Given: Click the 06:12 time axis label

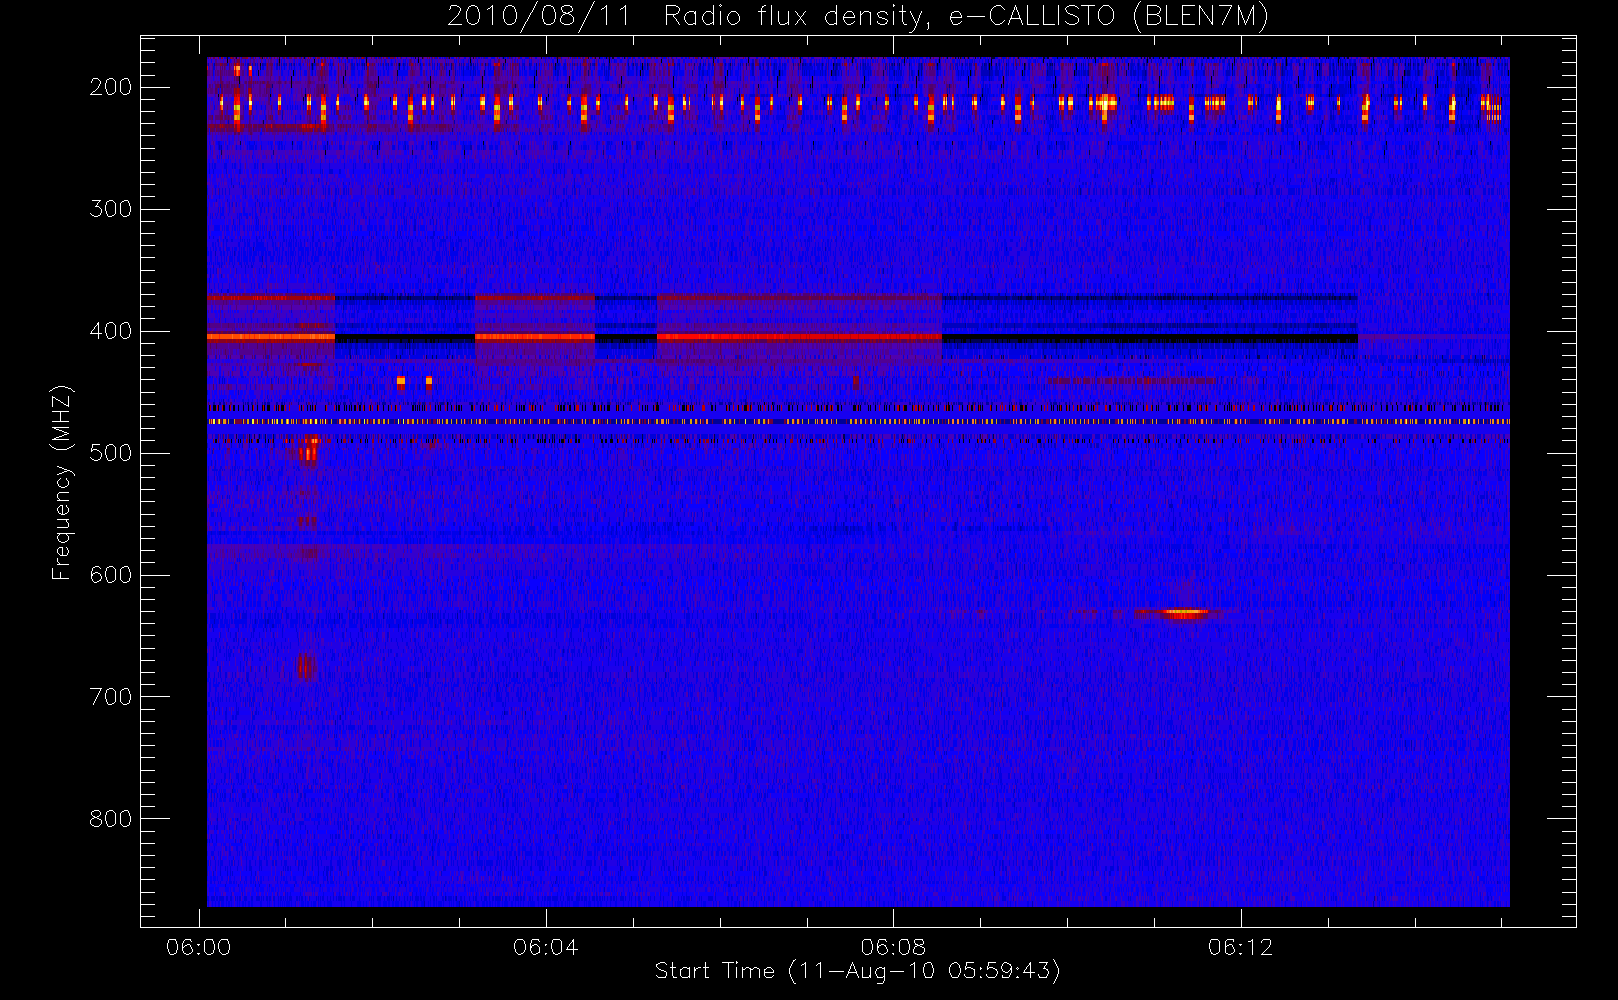Looking at the screenshot, I should click(1240, 947).
